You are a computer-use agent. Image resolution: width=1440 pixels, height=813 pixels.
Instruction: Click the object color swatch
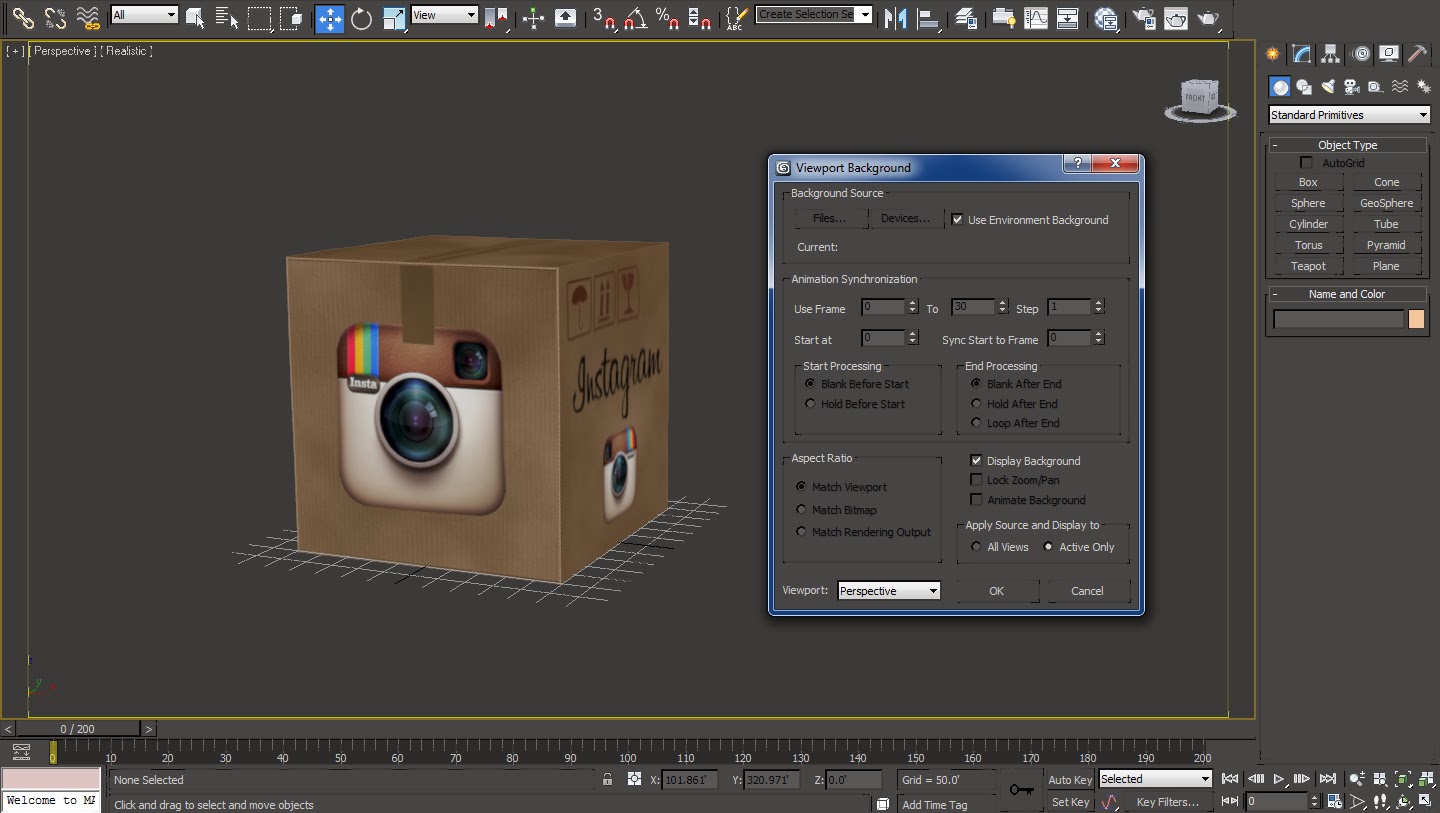1416,319
